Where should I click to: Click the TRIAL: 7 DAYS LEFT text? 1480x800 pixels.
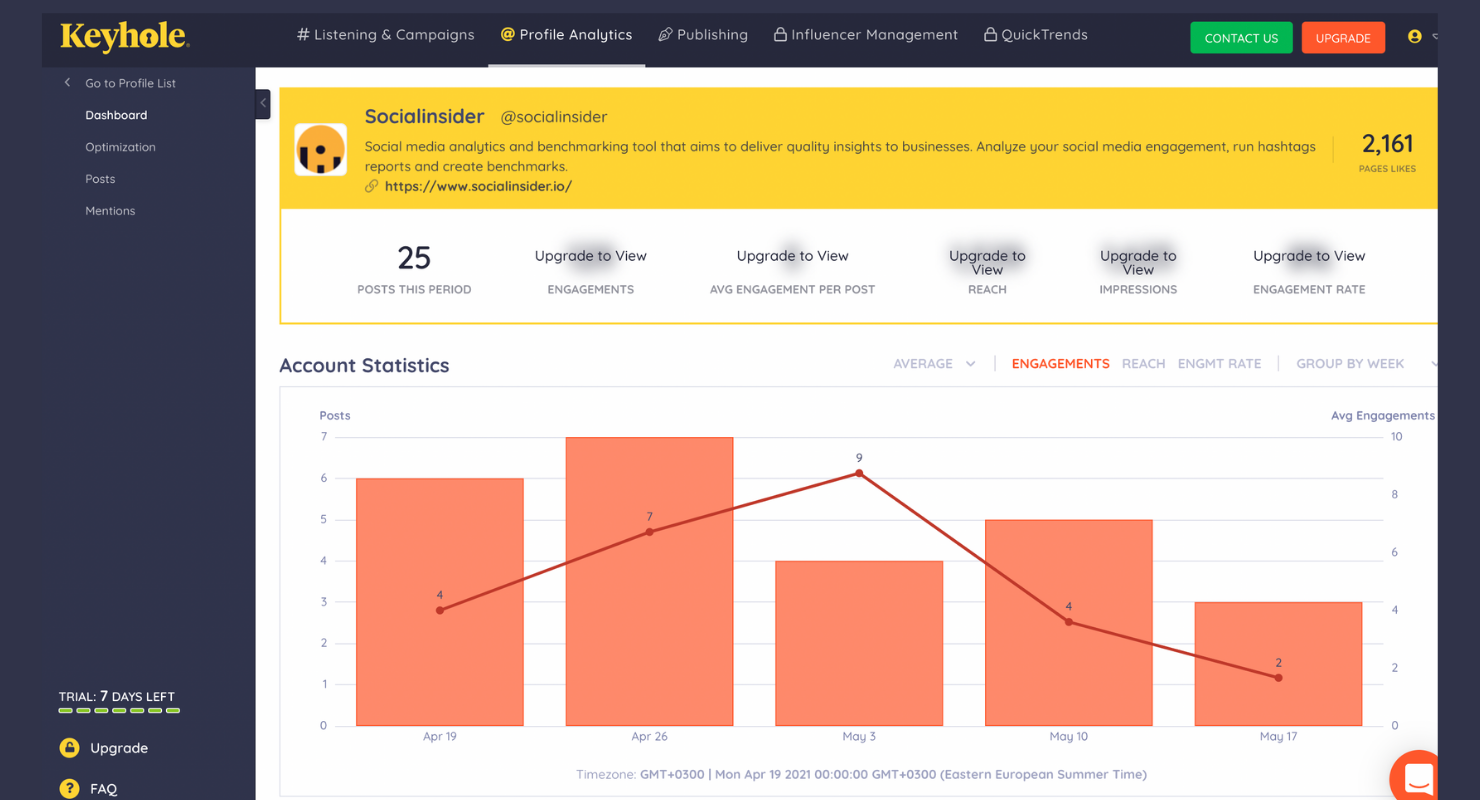[117, 696]
